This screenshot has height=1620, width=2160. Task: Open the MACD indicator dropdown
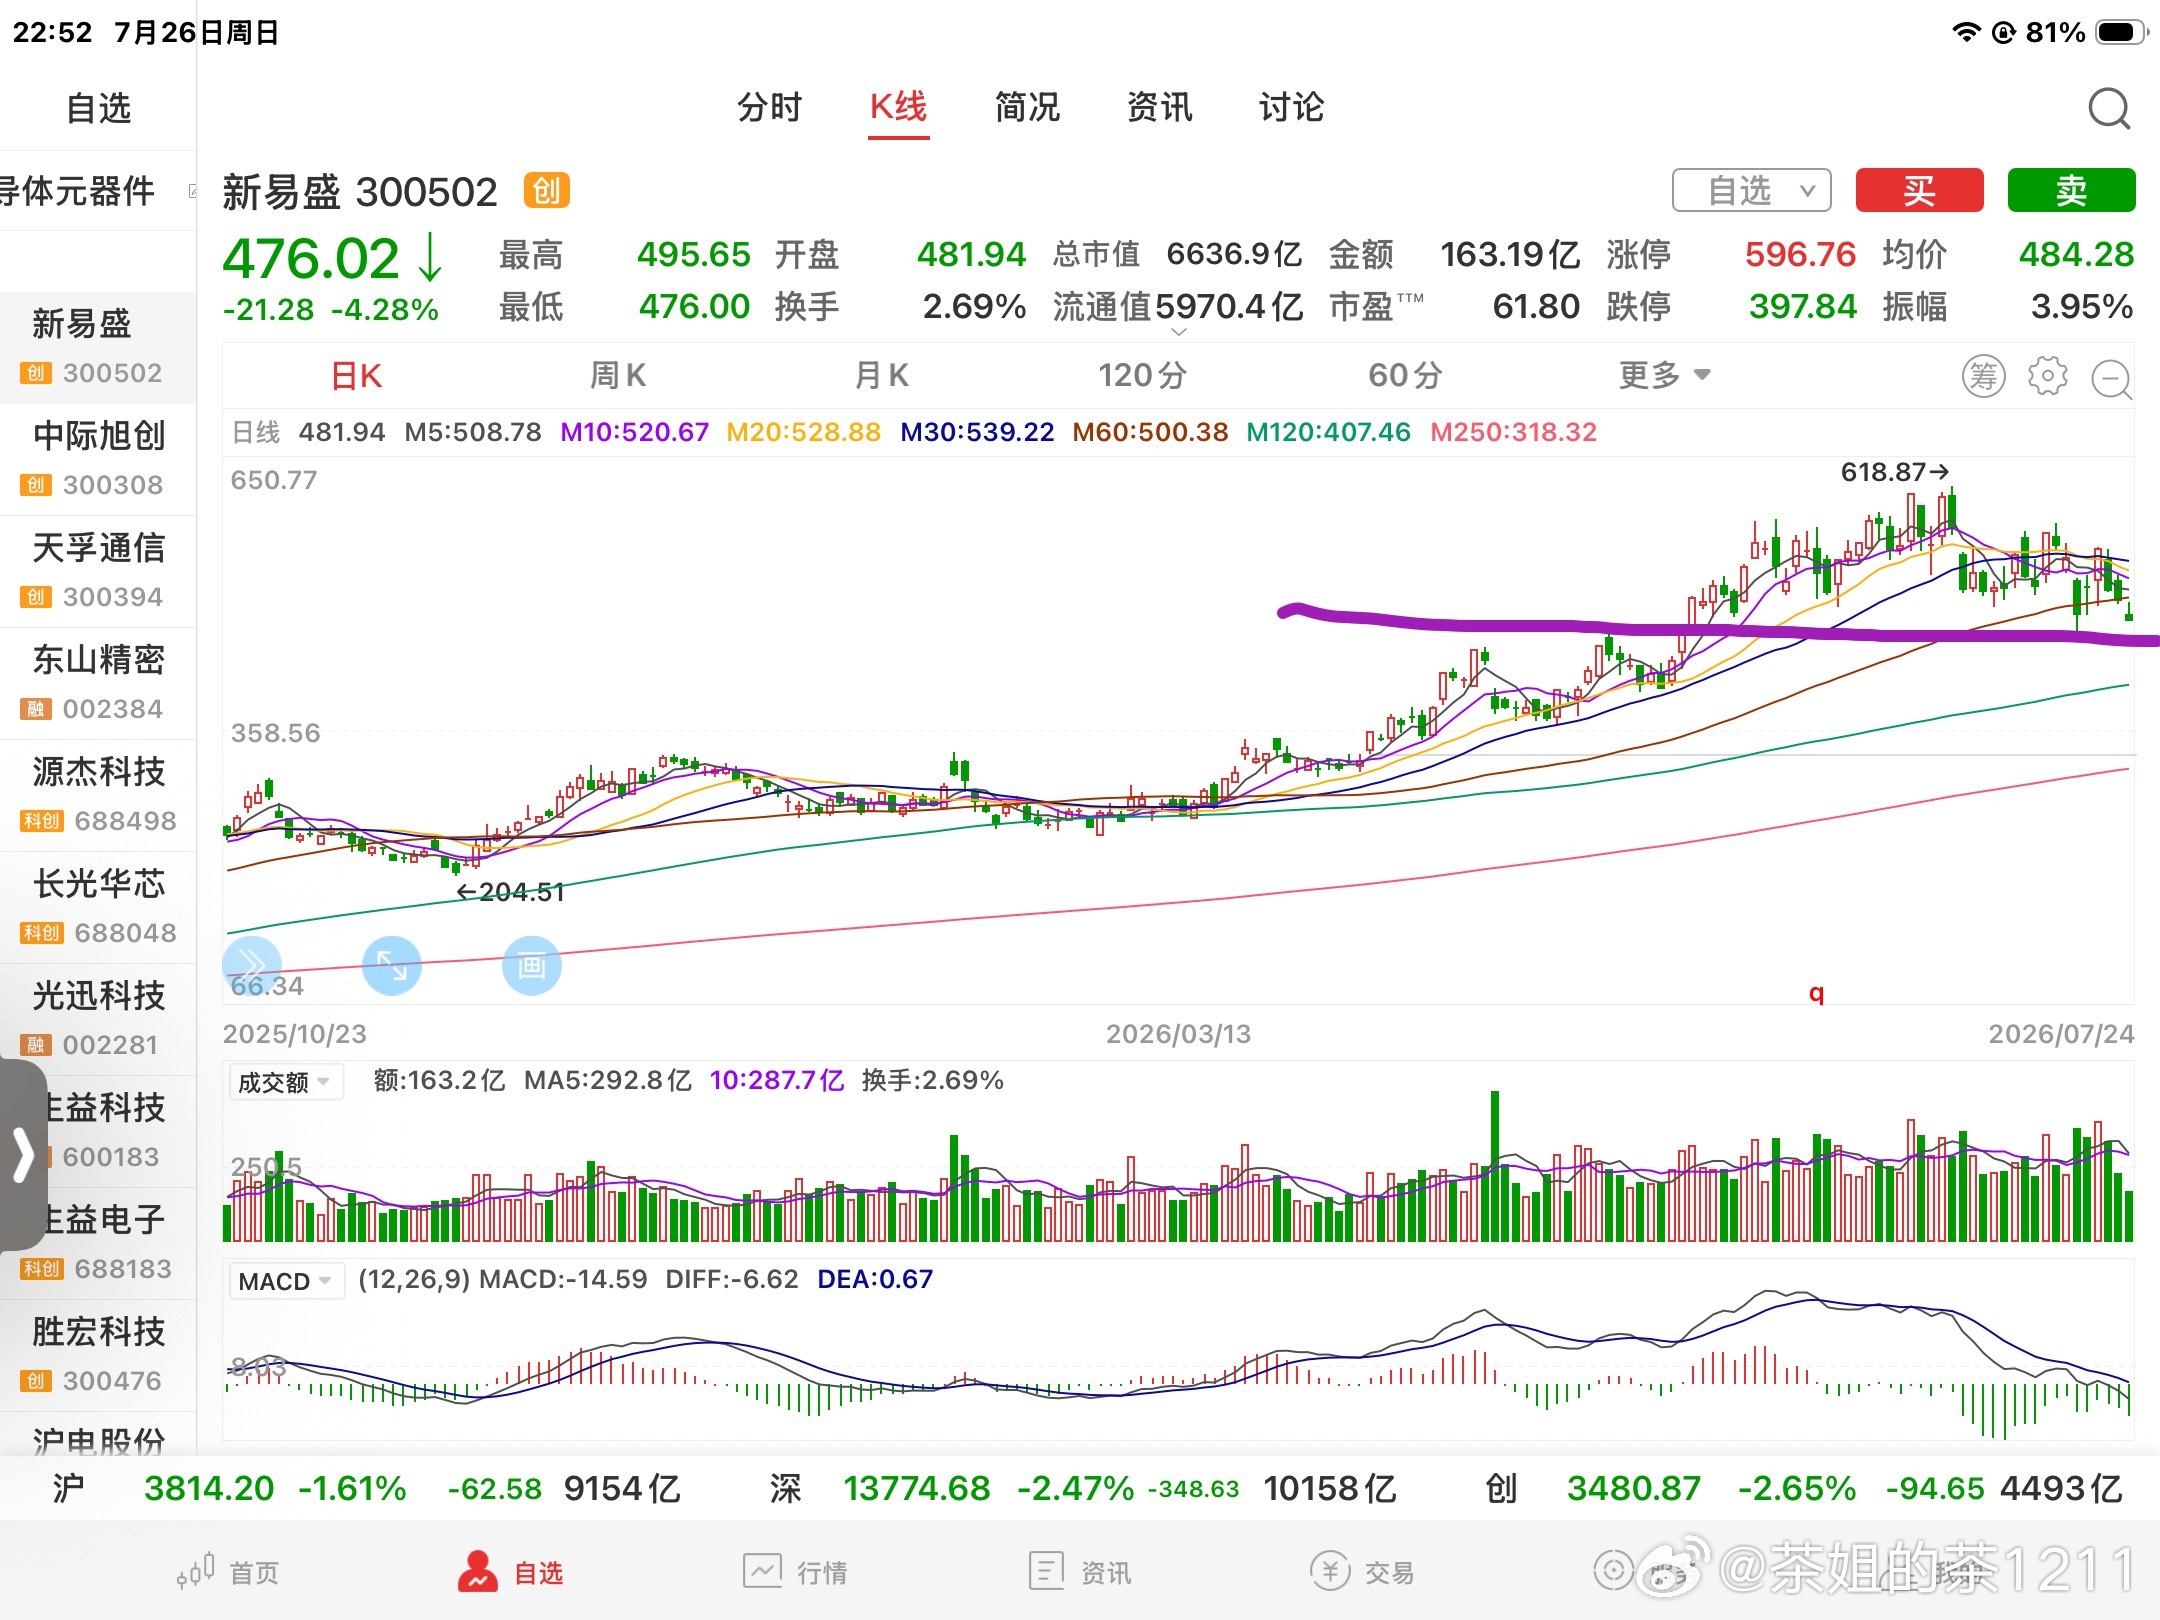[285, 1281]
